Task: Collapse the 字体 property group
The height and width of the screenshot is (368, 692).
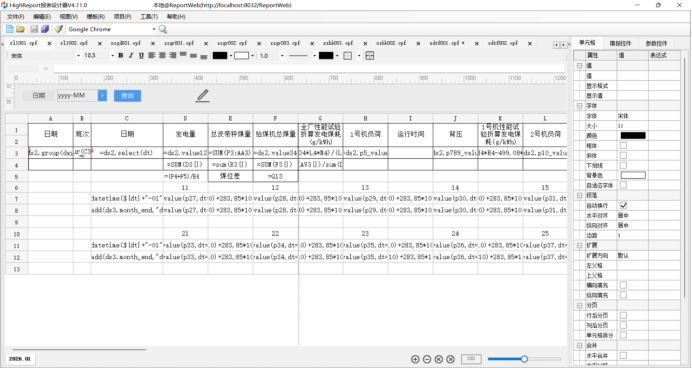Action: coord(579,106)
